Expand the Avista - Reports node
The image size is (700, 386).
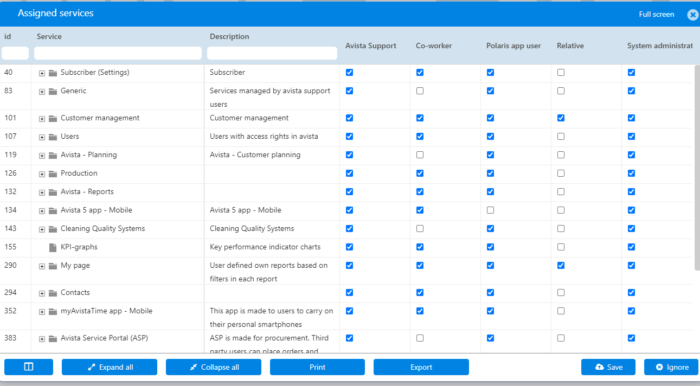(x=42, y=192)
